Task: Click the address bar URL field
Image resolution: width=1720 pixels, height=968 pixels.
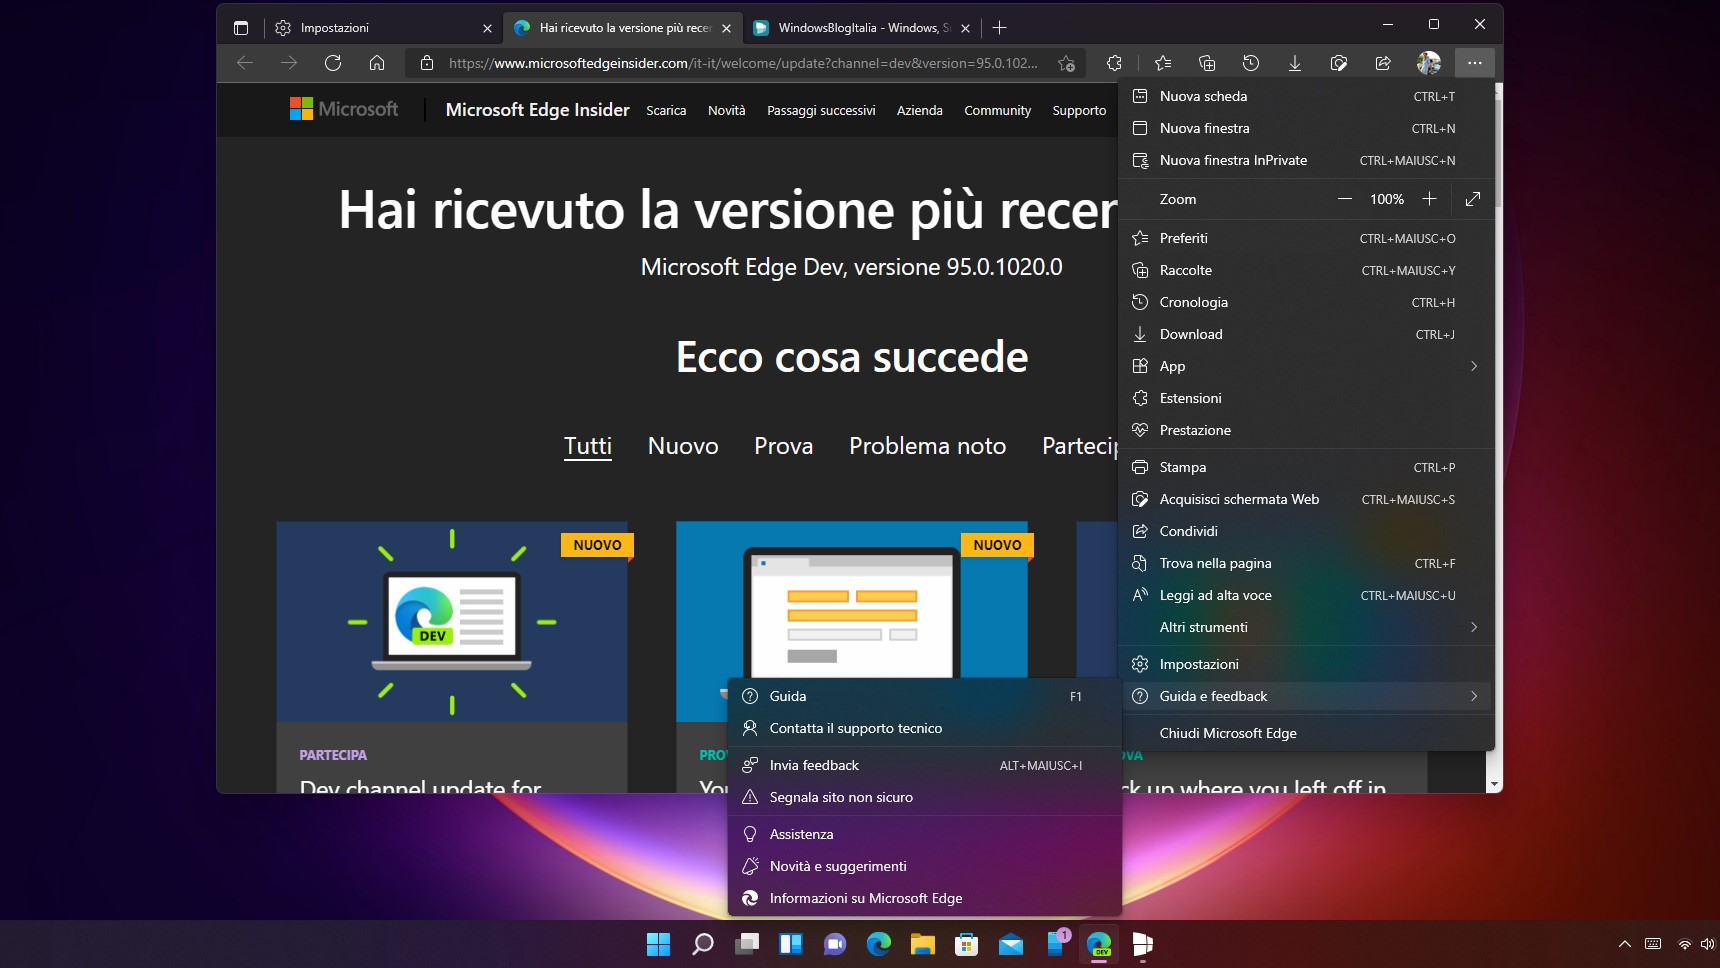Action: [743, 63]
